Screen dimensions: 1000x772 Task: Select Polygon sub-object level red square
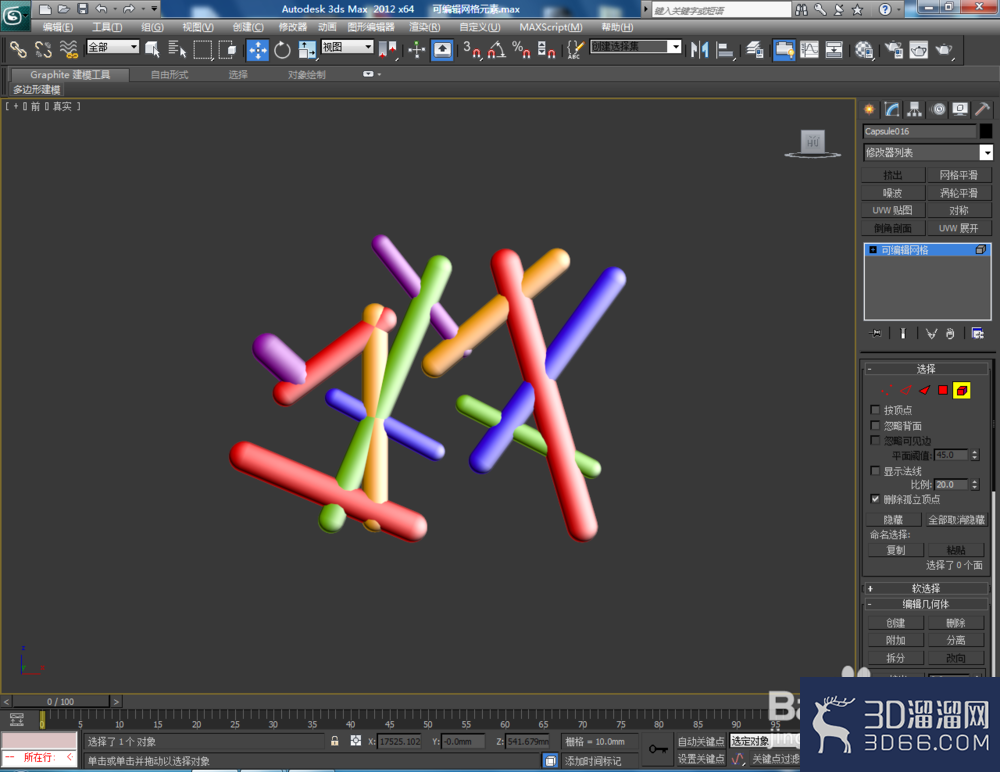pos(943,390)
